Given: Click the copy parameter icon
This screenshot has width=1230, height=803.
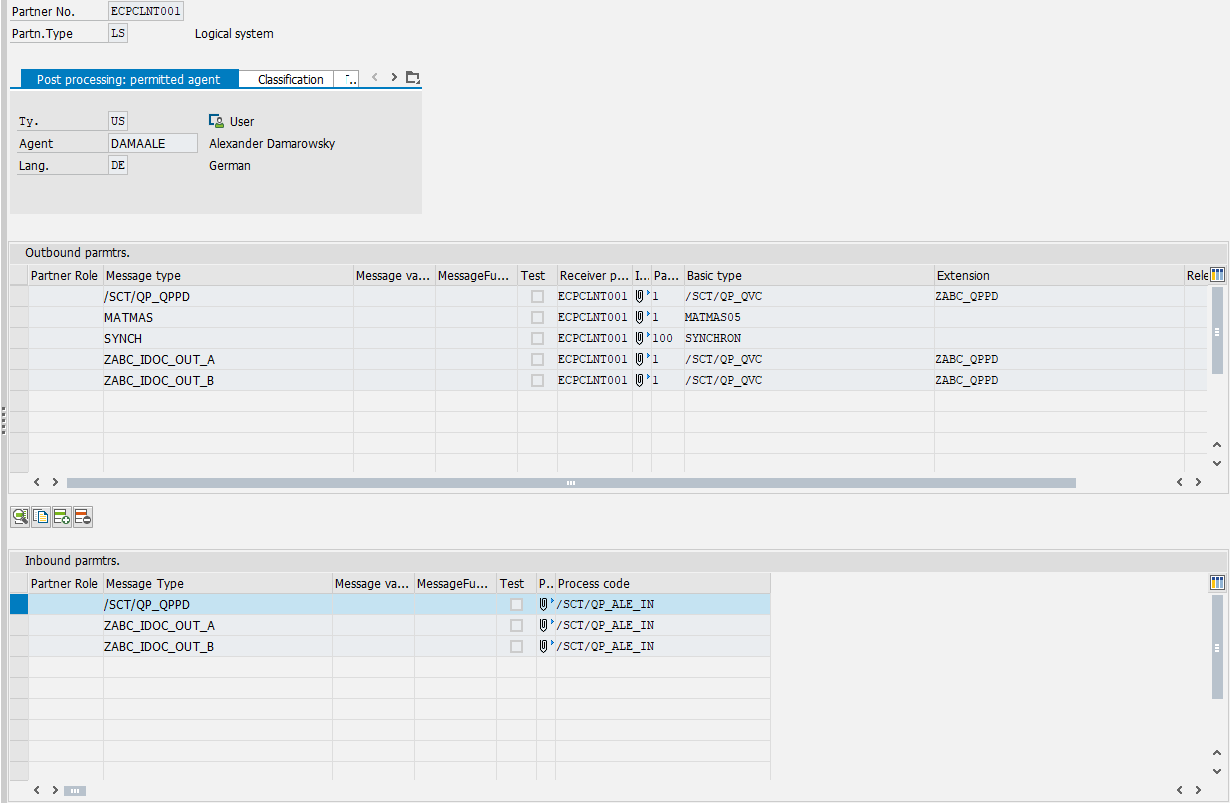Looking at the screenshot, I should click(41, 517).
